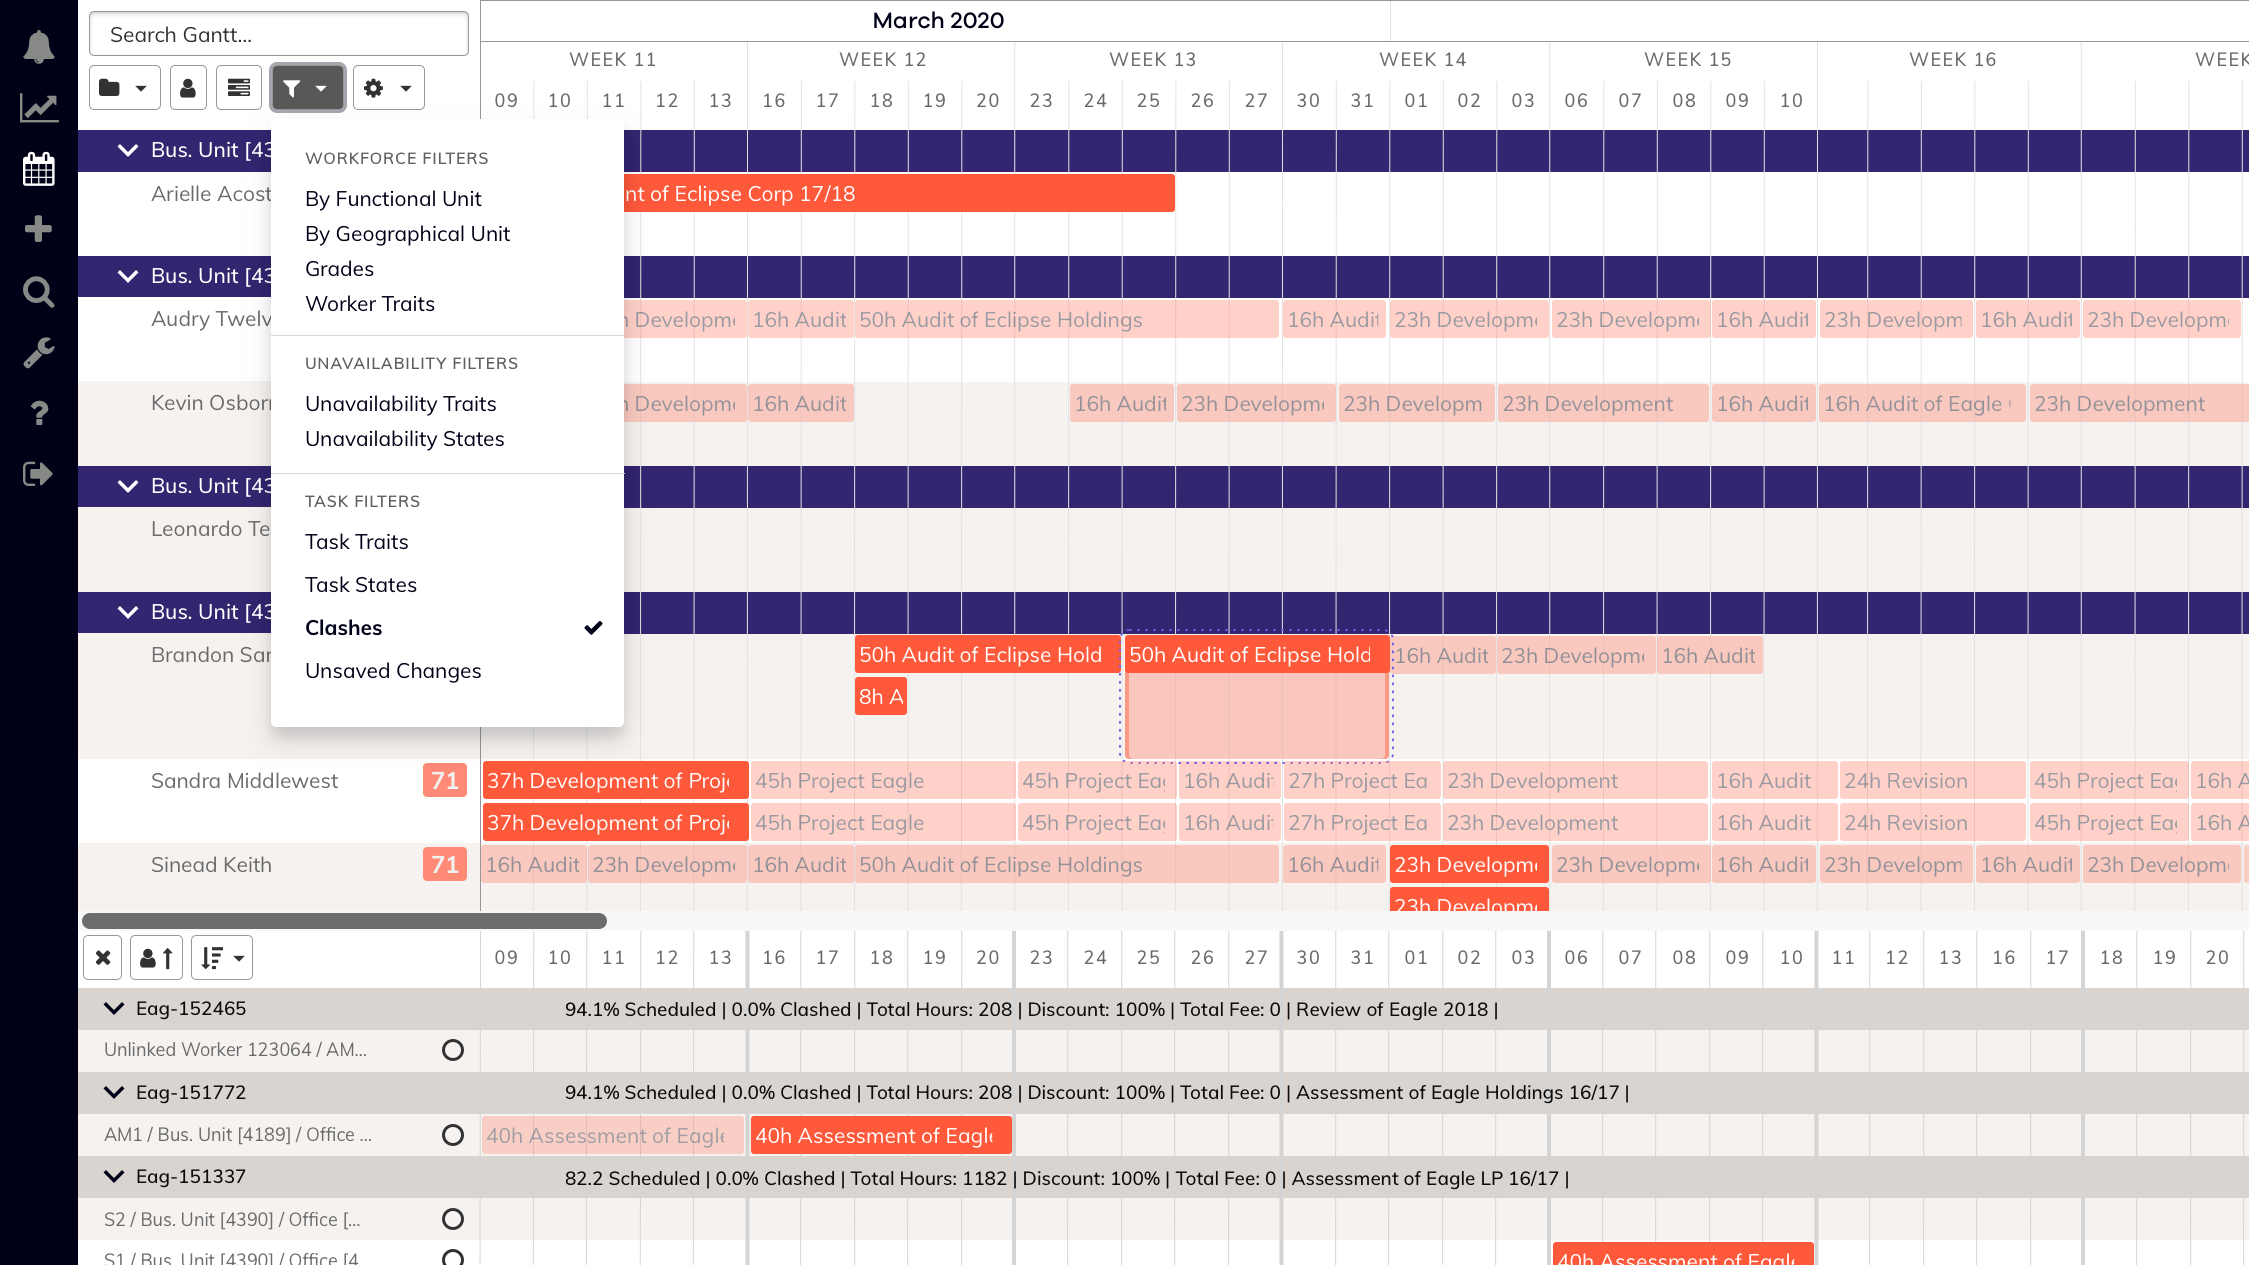Screen dimensions: 2249x1265
Task: Open the calendar icon in sidebar
Action: tap(38, 169)
